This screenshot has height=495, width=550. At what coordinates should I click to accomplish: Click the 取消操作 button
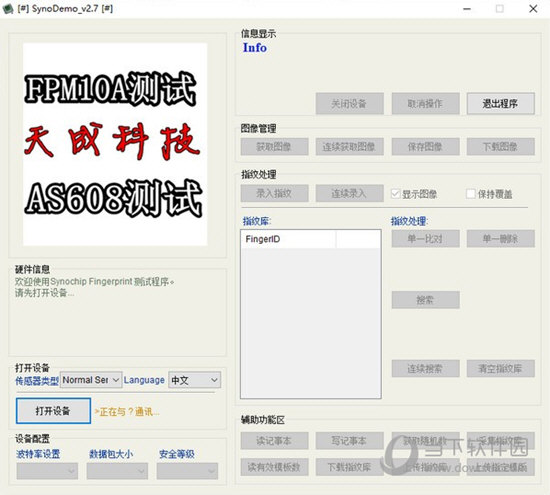(425, 103)
